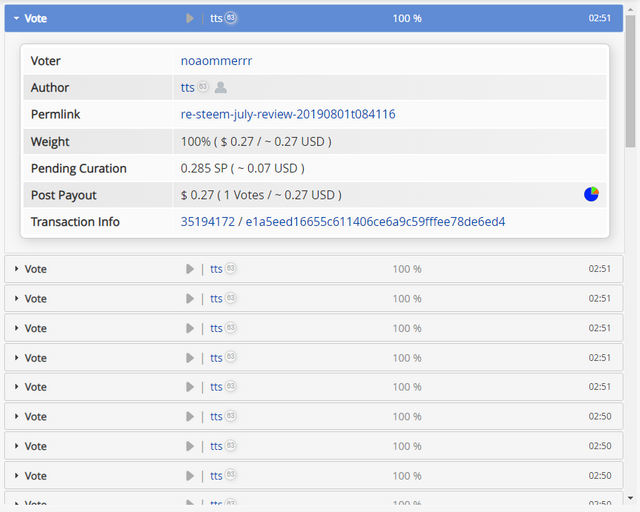Click 100 % value in highlighted Vote header
Screen dimensions: 640x512
[x=407, y=18]
